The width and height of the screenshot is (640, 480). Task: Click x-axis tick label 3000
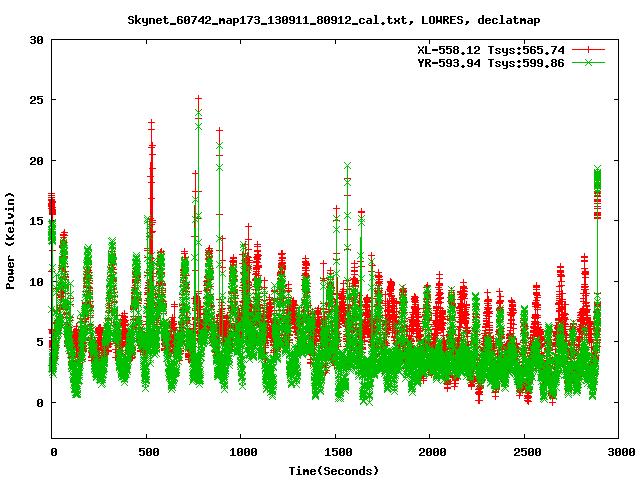(x=621, y=452)
